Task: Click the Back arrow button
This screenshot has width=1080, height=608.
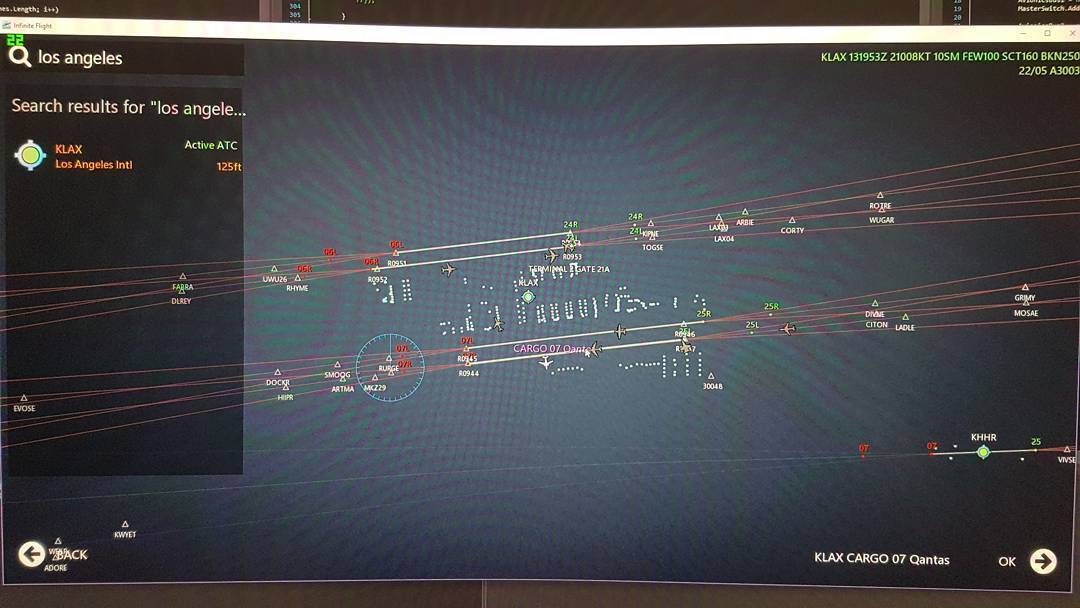Action: (32, 554)
